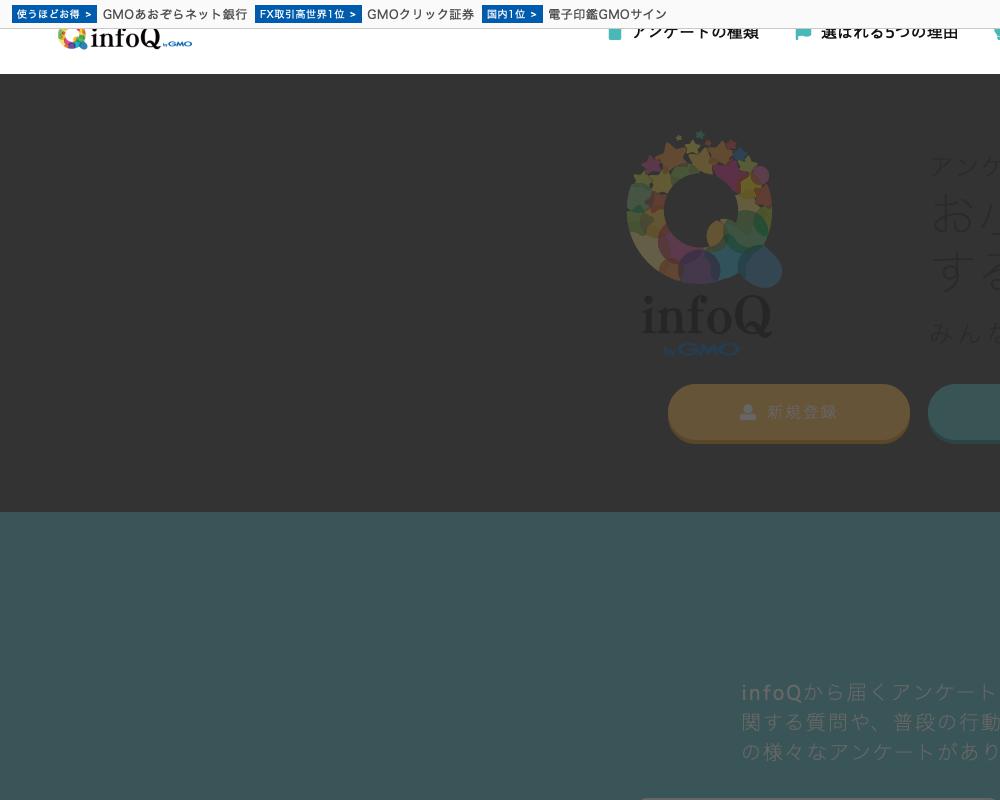The height and width of the screenshot is (800, 1000).
Task: Click the infoQ logo in the header
Action: [124, 36]
